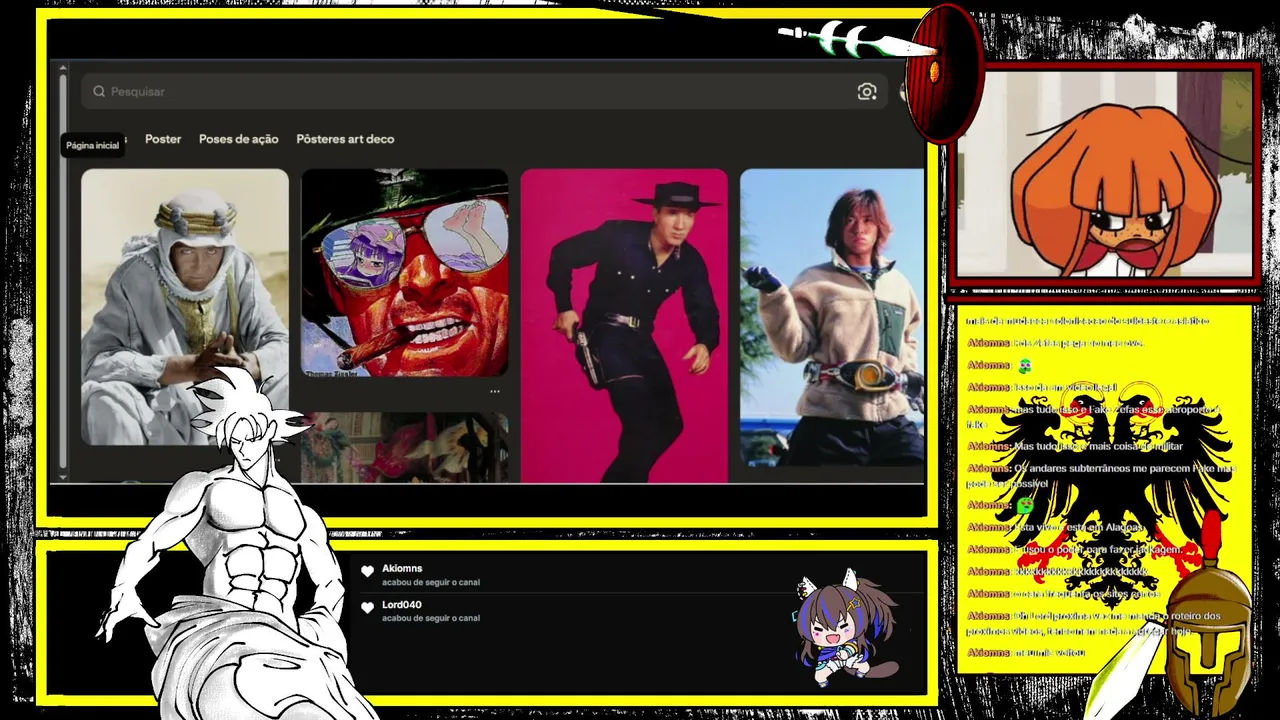The height and width of the screenshot is (720, 1280).
Task: Click the heart icon beside Lord040
Action: coord(367,607)
